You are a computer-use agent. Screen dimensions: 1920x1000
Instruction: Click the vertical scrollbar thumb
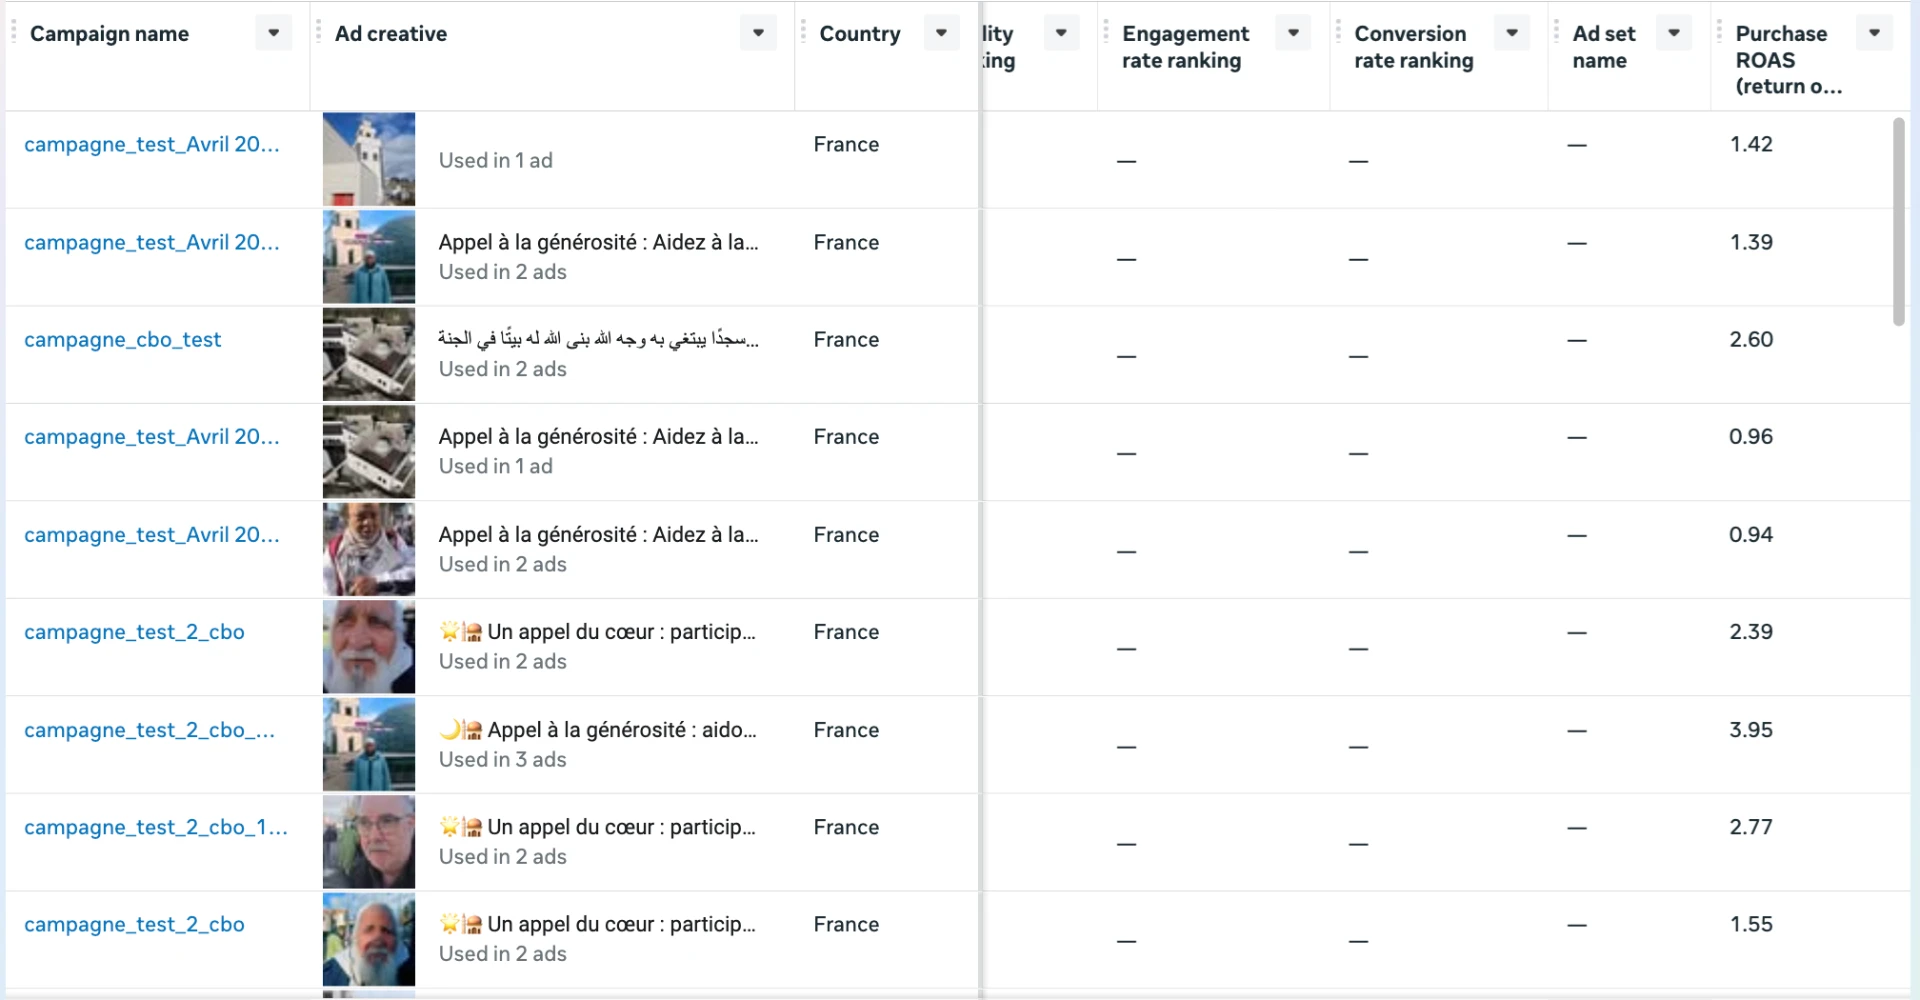click(1899, 222)
